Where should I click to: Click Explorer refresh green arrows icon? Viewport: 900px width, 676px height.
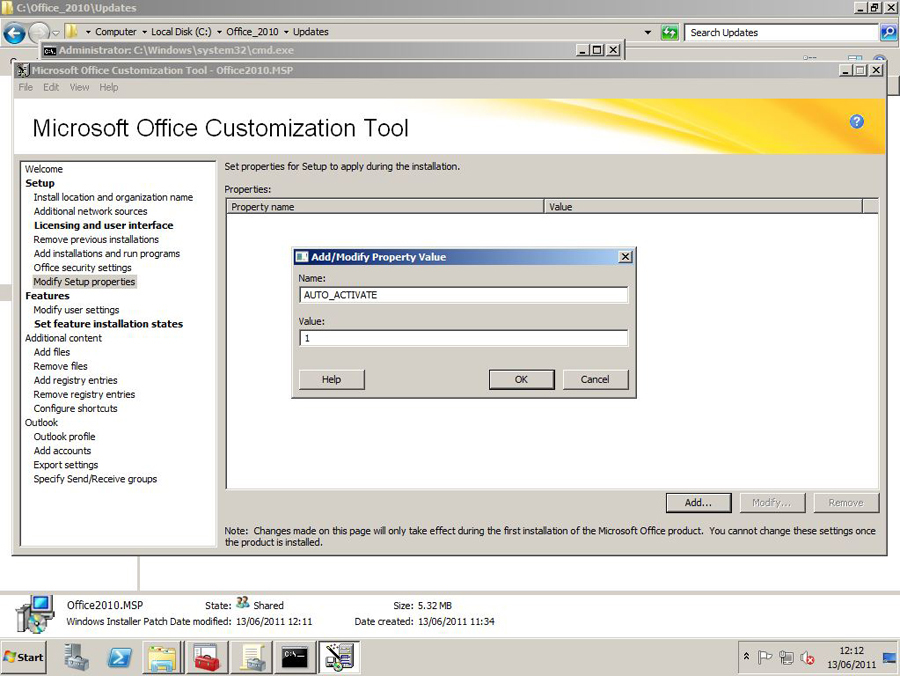pyautogui.click(x=669, y=32)
